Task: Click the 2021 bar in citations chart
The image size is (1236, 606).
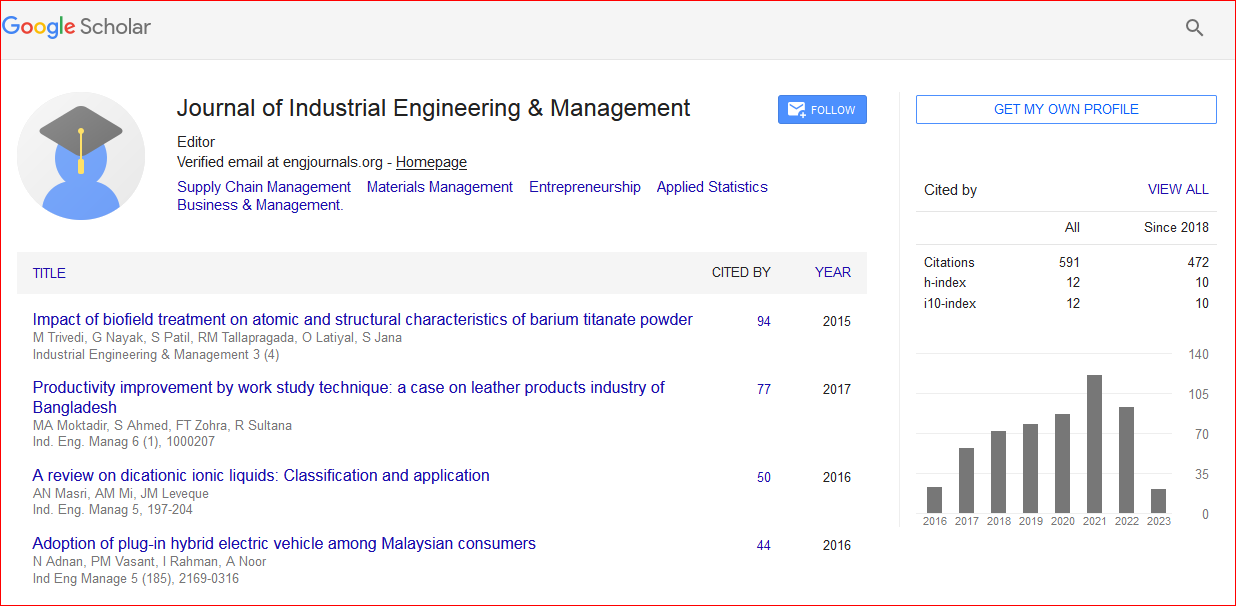Action: [1094, 444]
